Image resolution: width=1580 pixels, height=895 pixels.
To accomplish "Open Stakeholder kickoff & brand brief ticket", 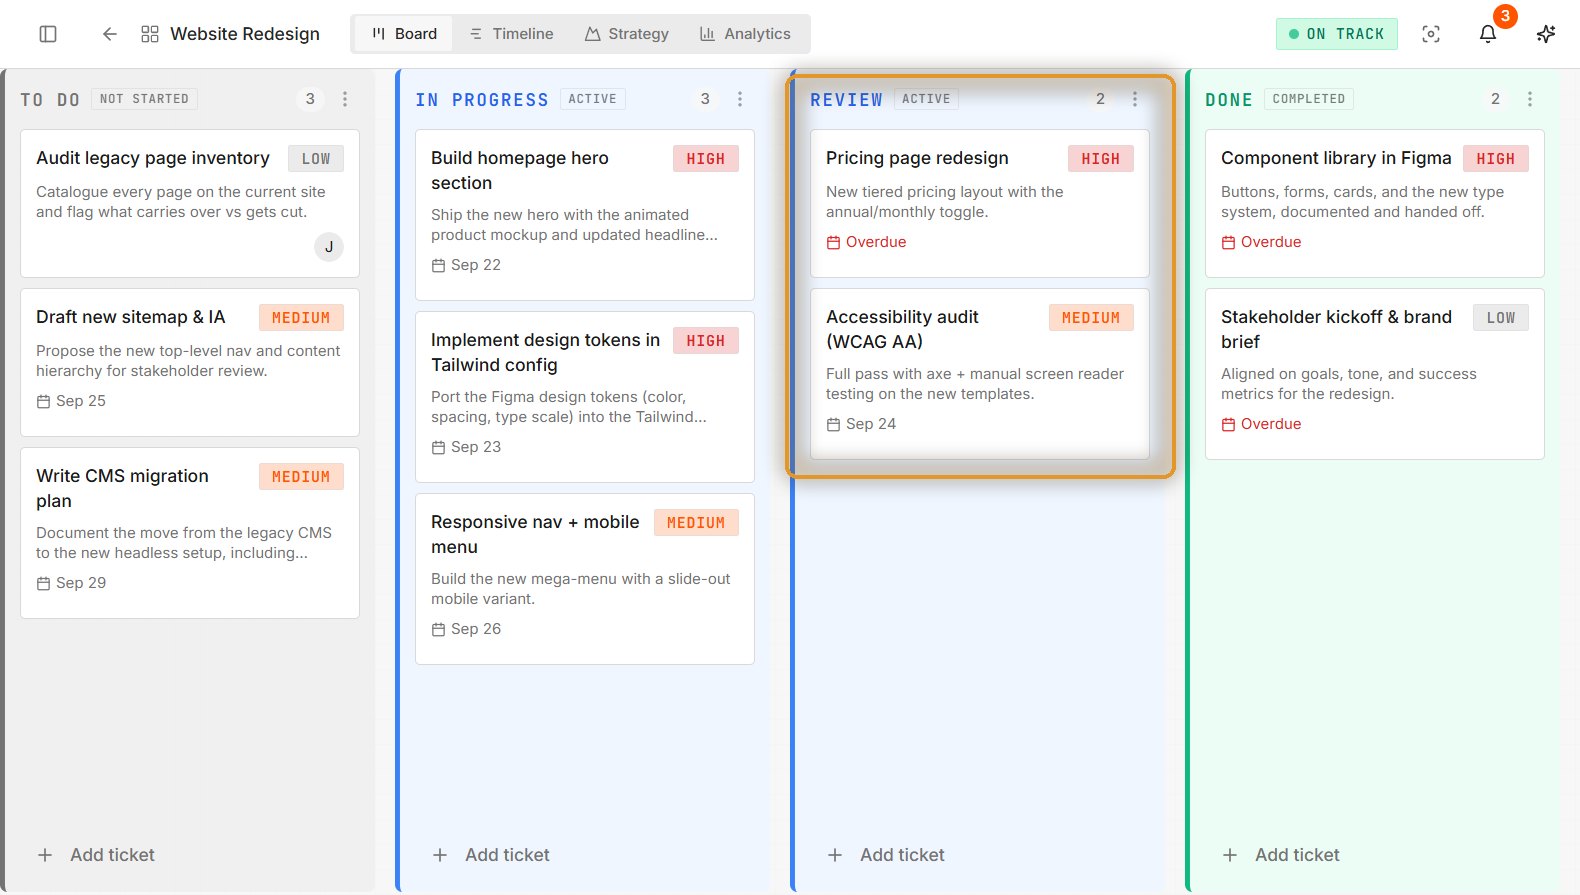I will click(1375, 374).
